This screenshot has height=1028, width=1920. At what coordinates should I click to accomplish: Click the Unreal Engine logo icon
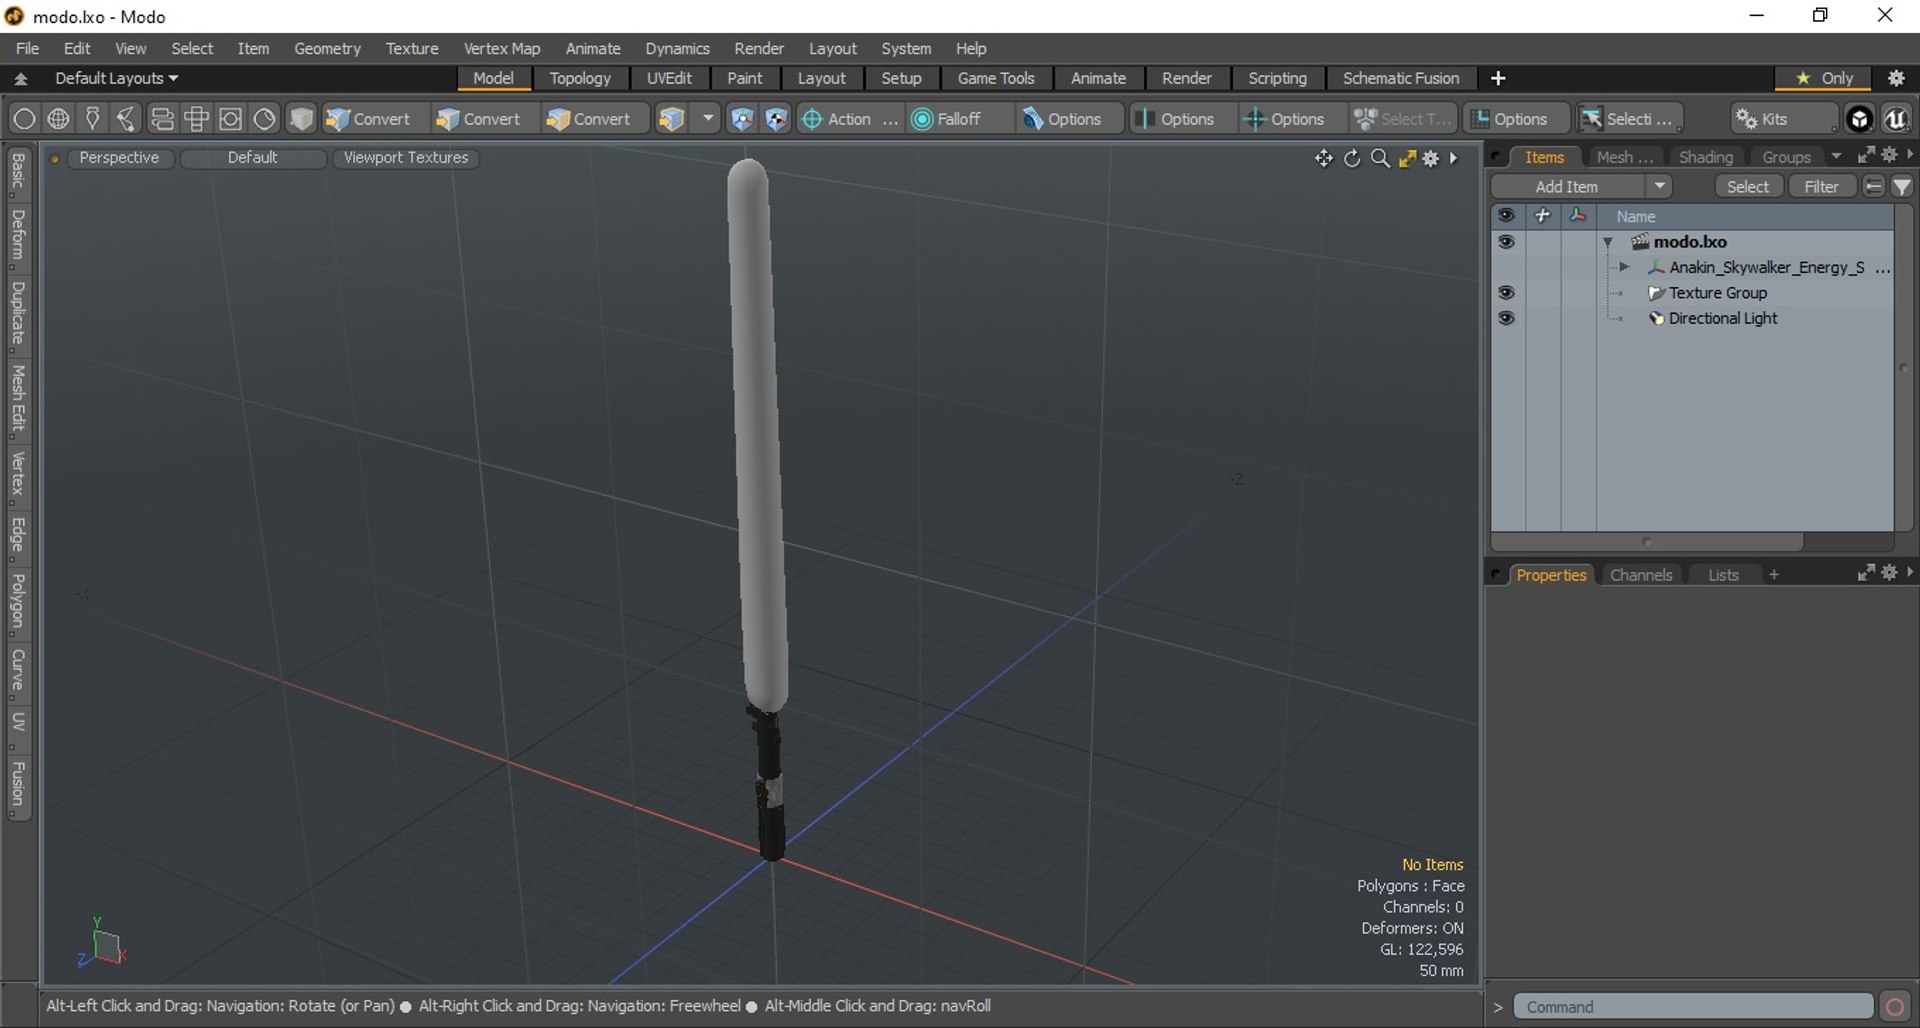point(1896,119)
